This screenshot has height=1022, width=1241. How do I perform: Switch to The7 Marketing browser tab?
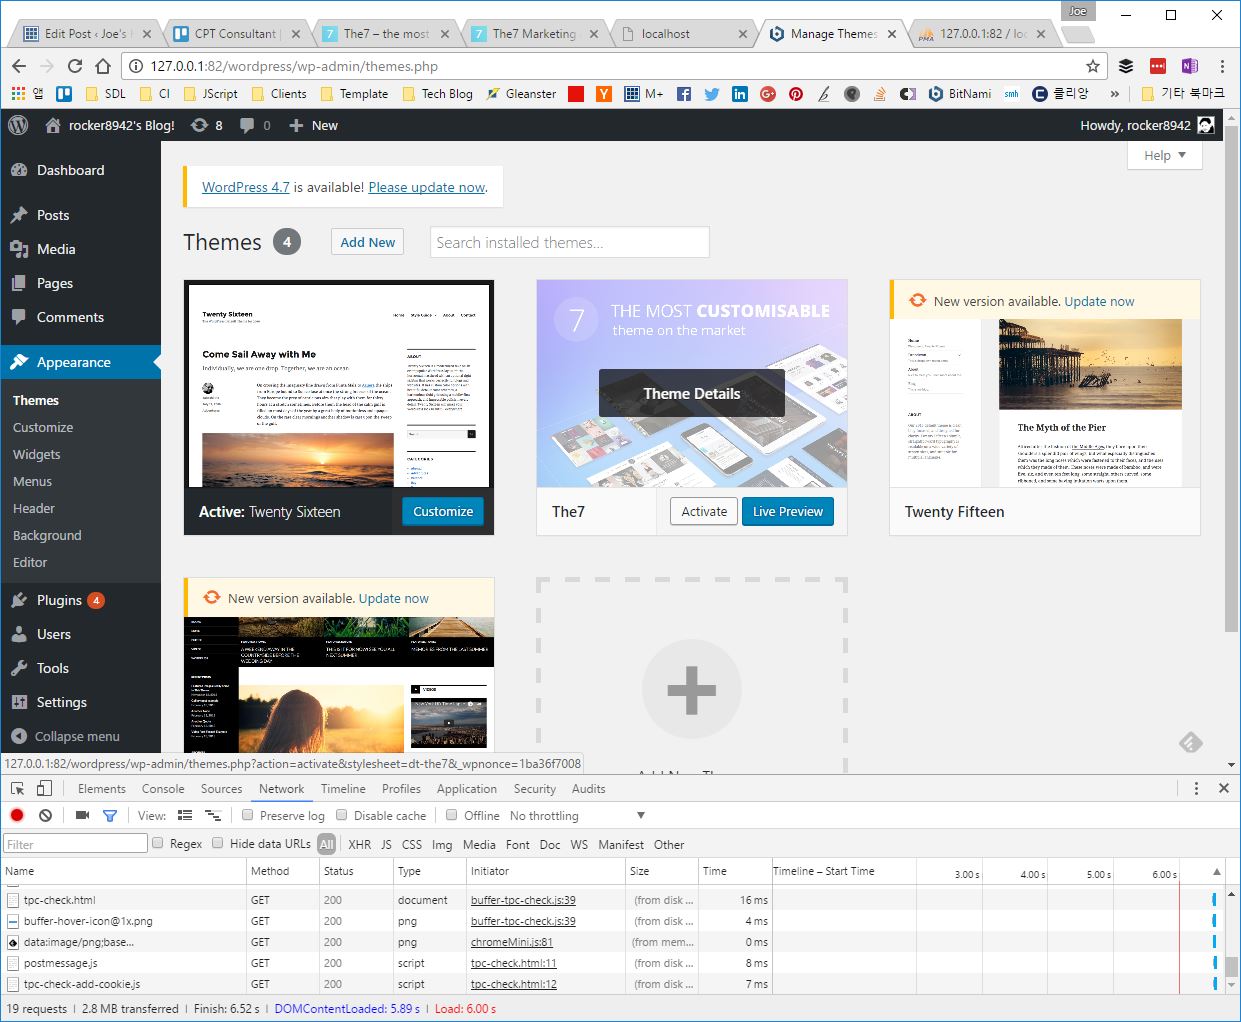[x=535, y=33]
